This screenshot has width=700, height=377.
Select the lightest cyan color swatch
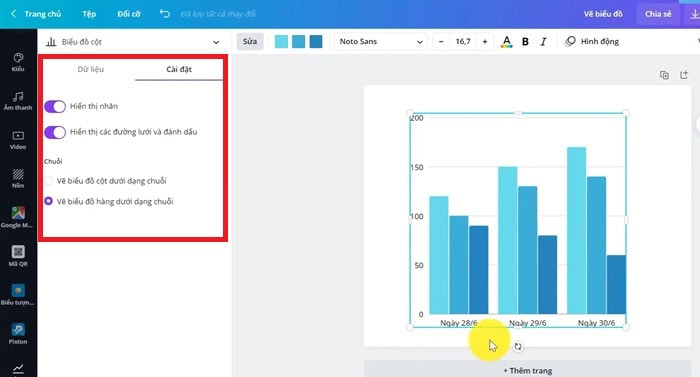[281, 42]
